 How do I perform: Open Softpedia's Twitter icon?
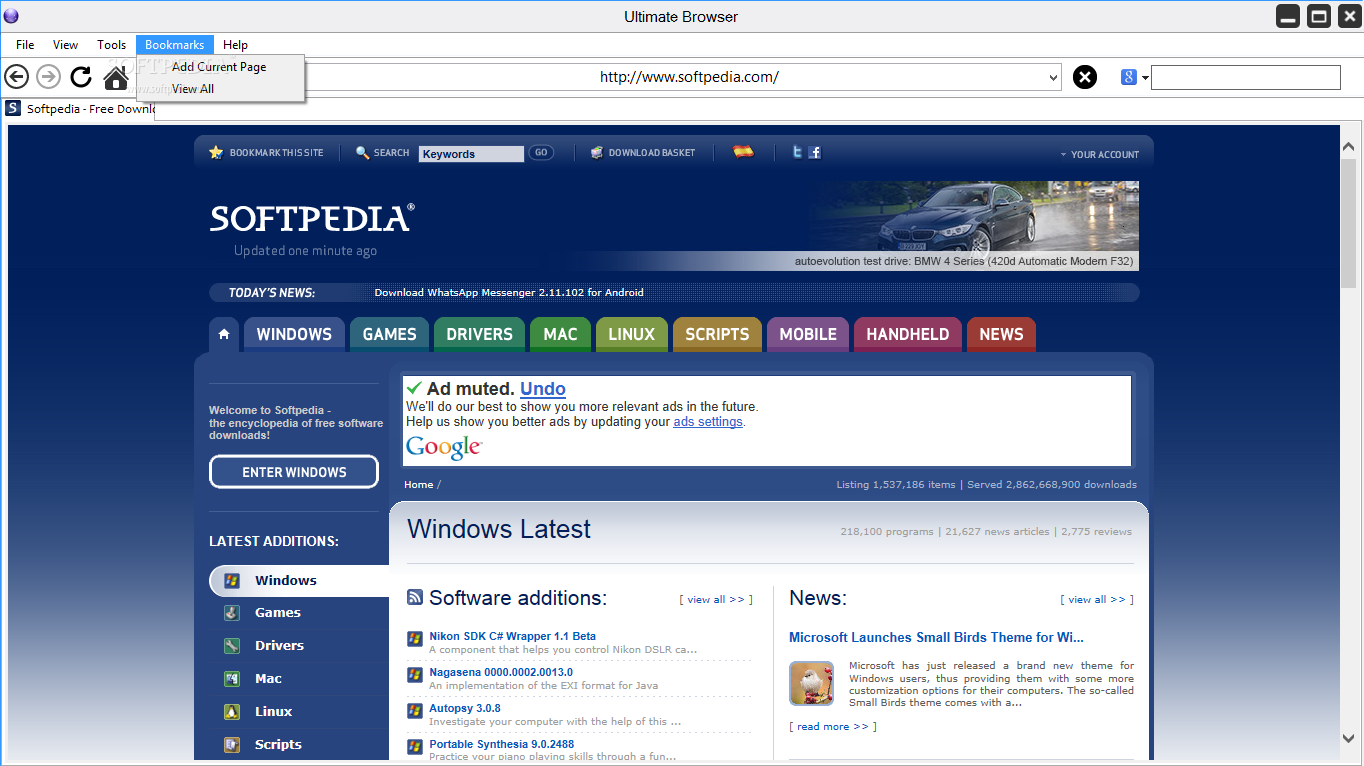pyautogui.click(x=797, y=152)
